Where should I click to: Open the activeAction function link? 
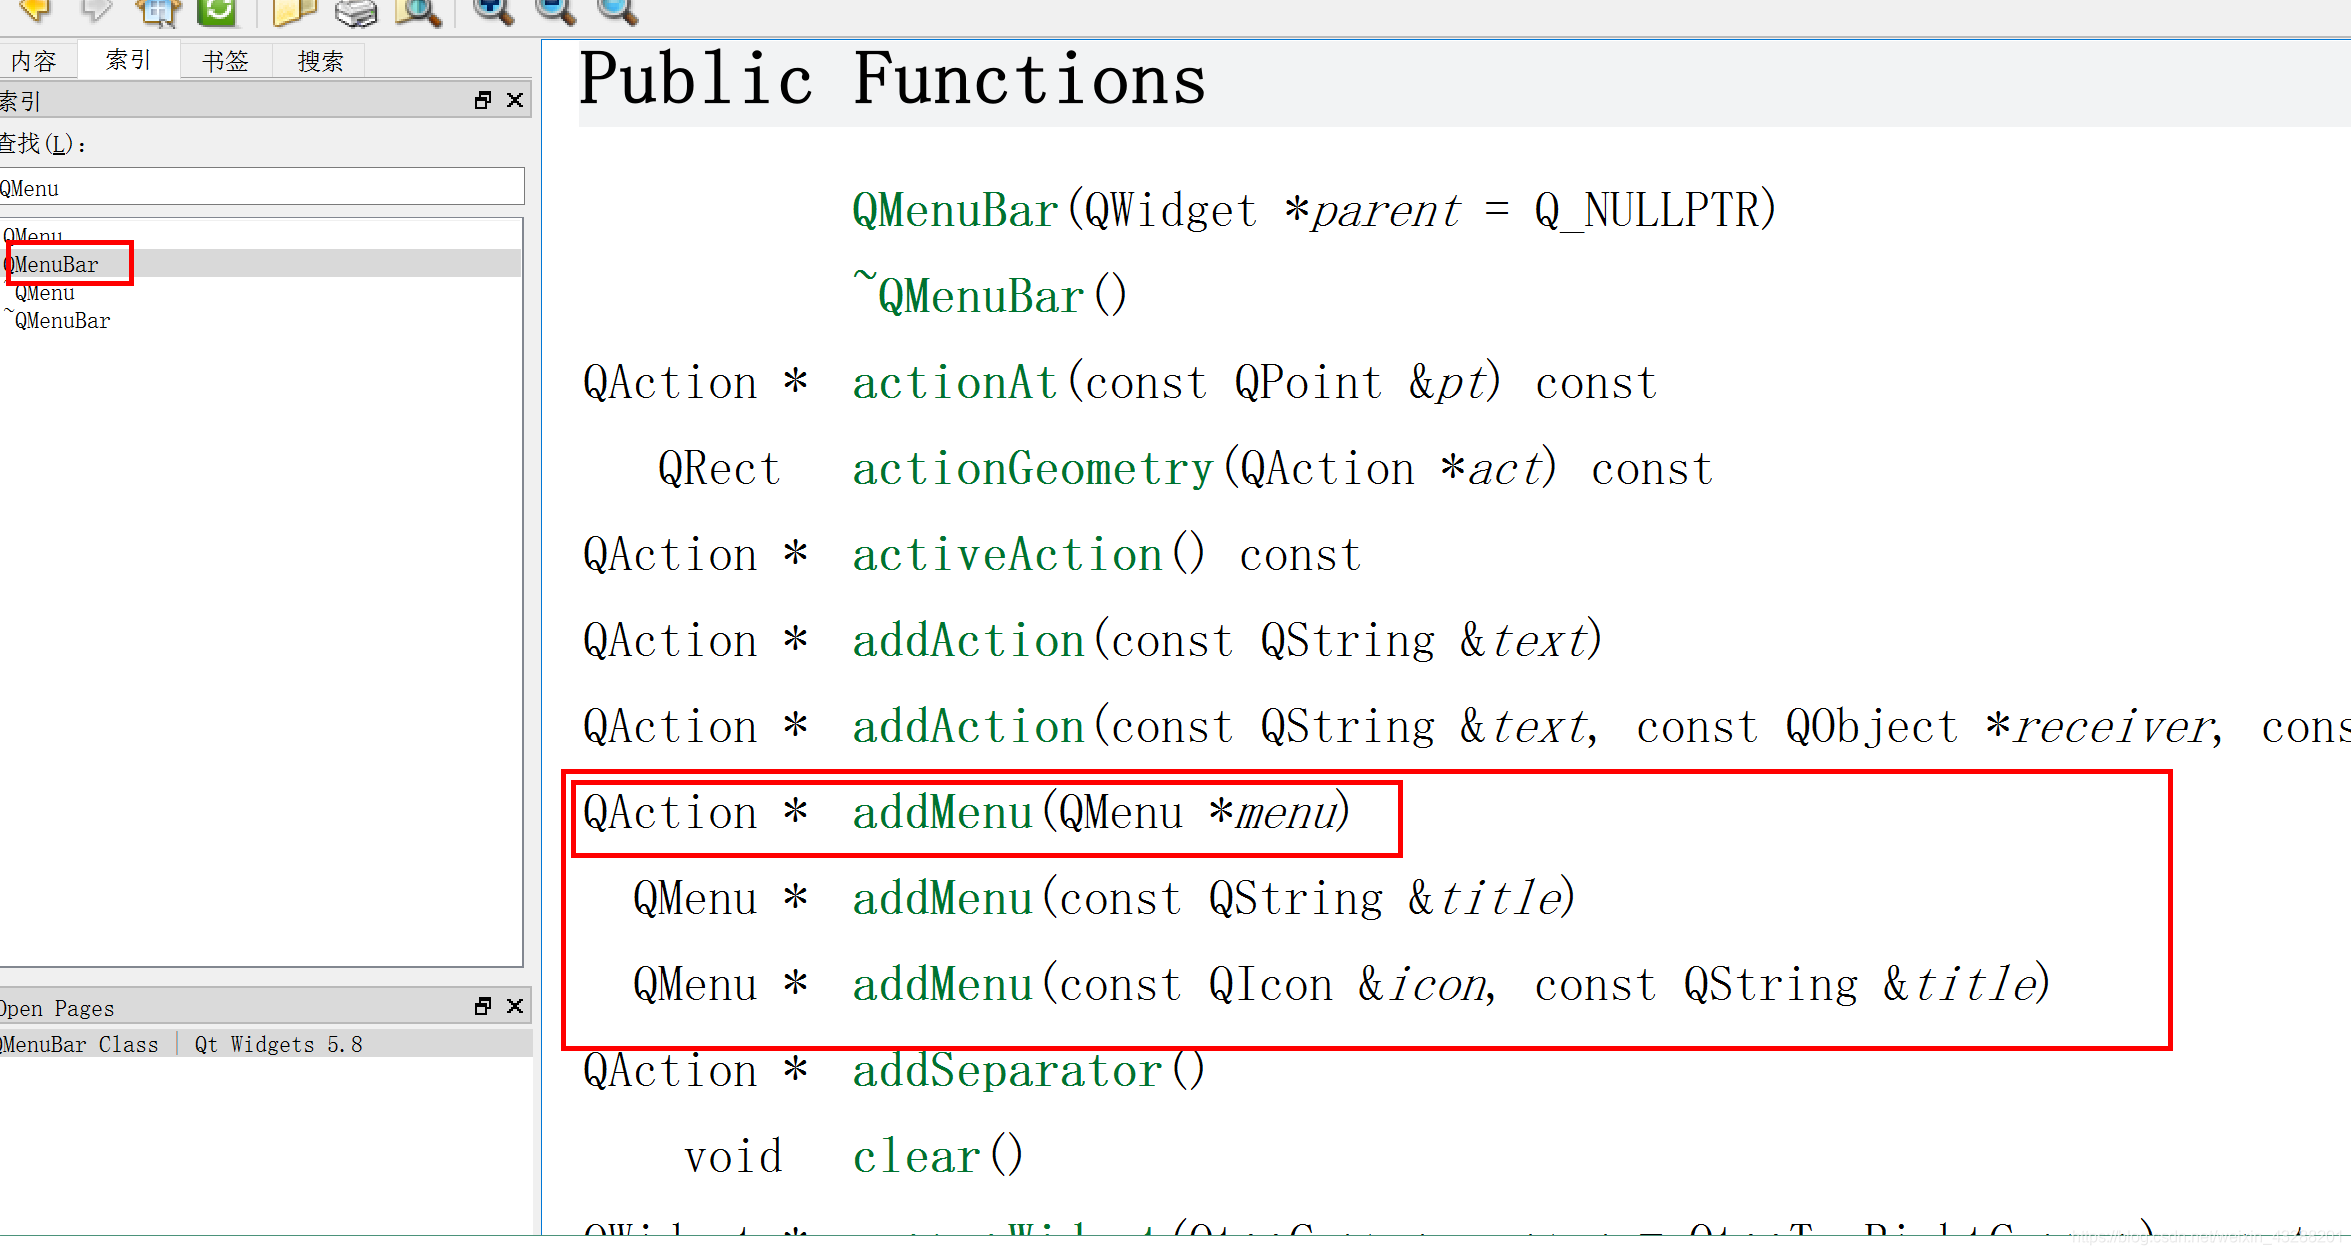click(1008, 555)
